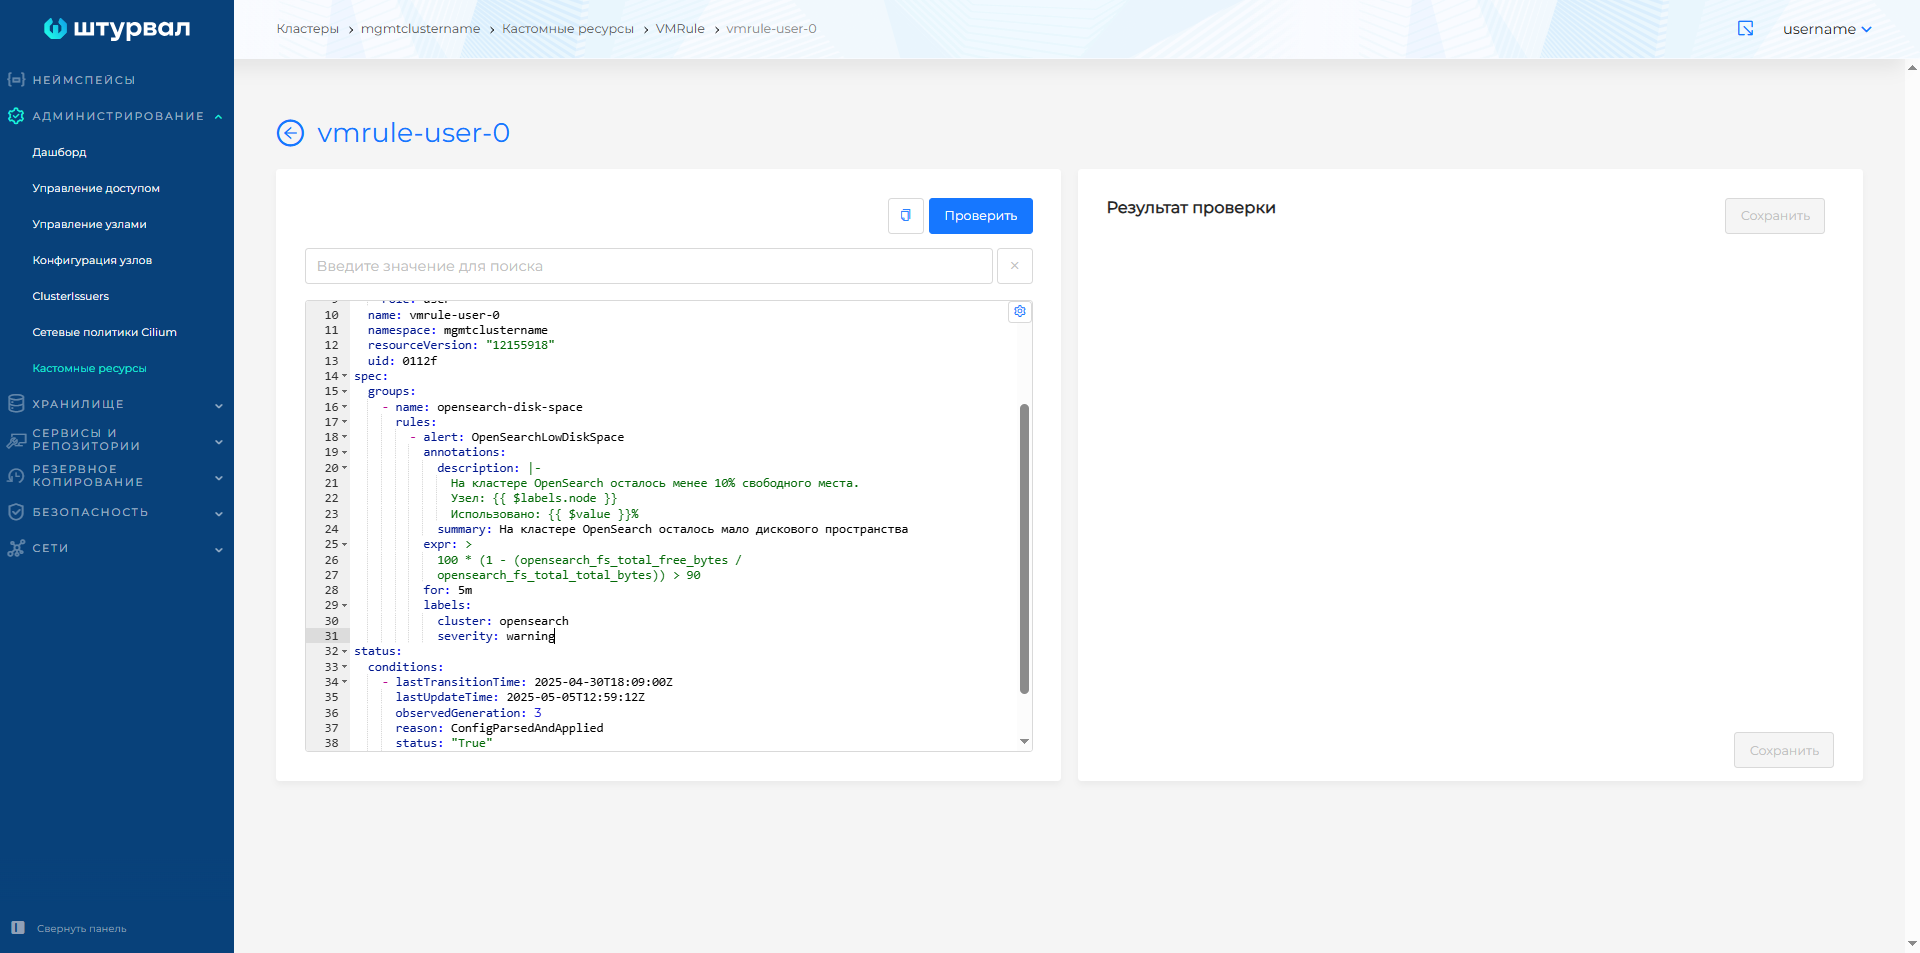Click the 'reason: ConfigParsedAndApplied' line
Screen dimensions: 1920x953
(499, 728)
